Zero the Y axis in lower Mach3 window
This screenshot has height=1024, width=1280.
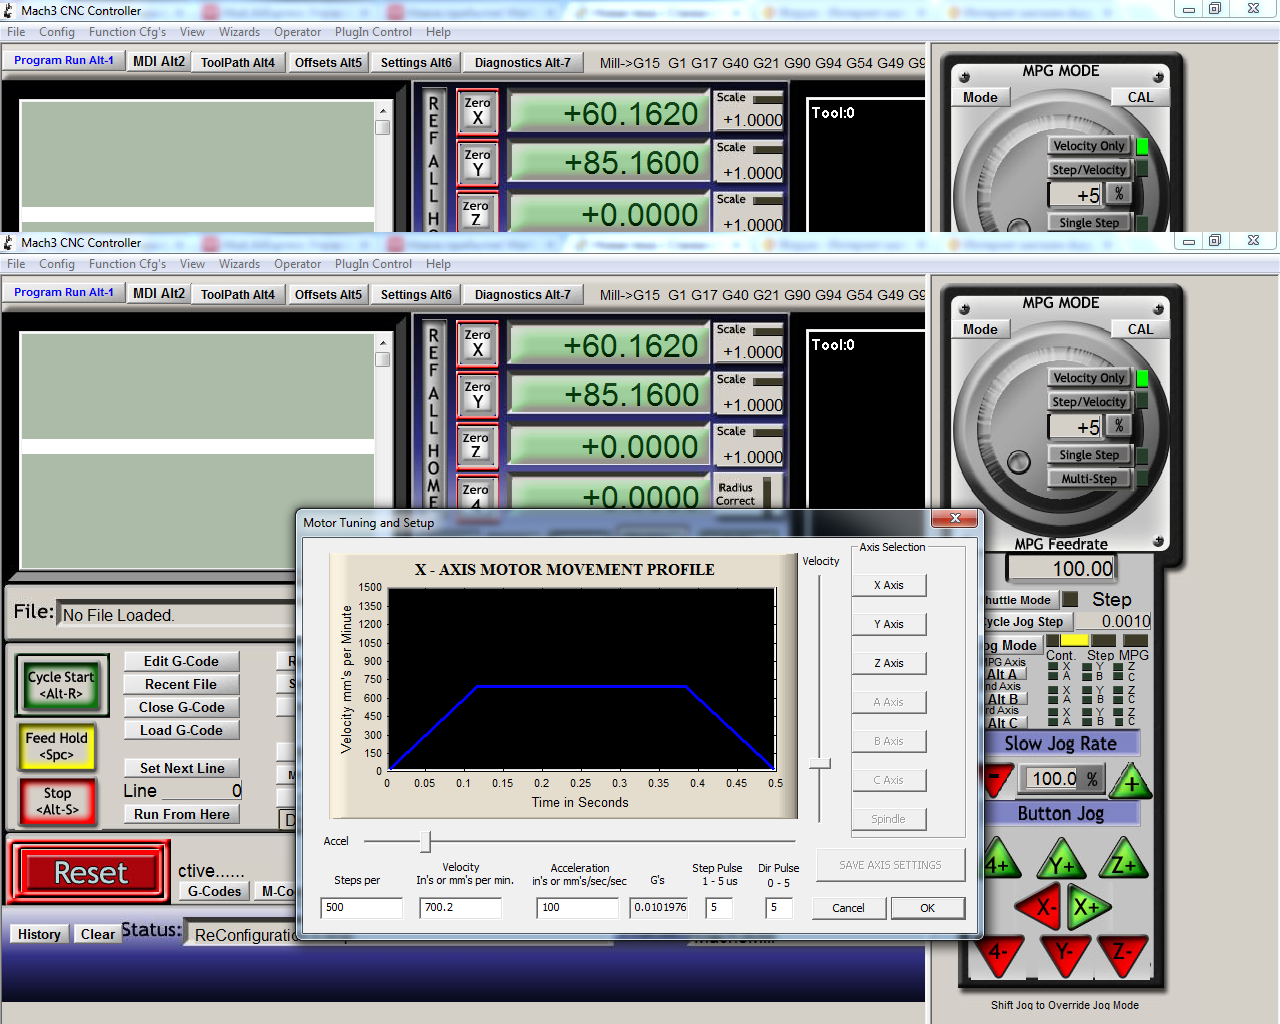[477, 395]
